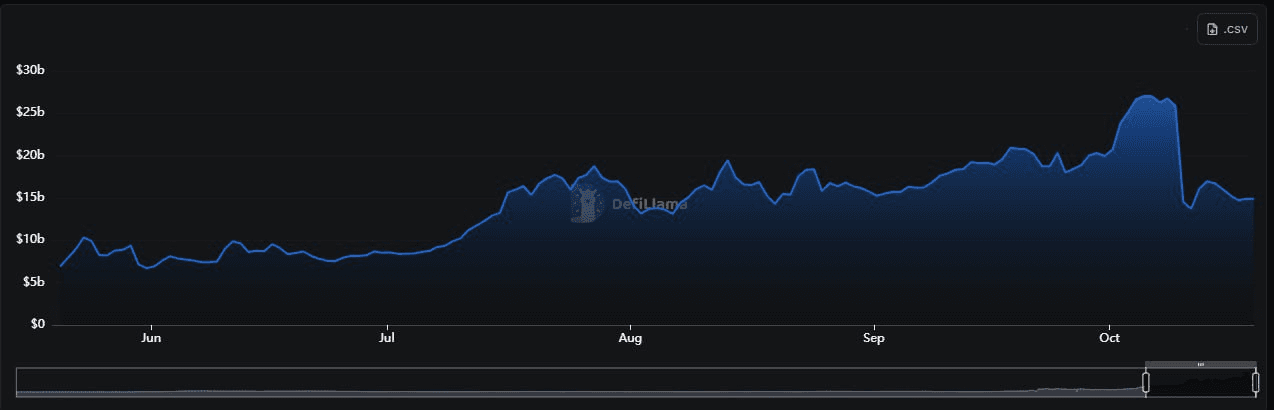Grab the left handle of the range slider
The width and height of the screenshot is (1274, 410).
[x=1146, y=382]
